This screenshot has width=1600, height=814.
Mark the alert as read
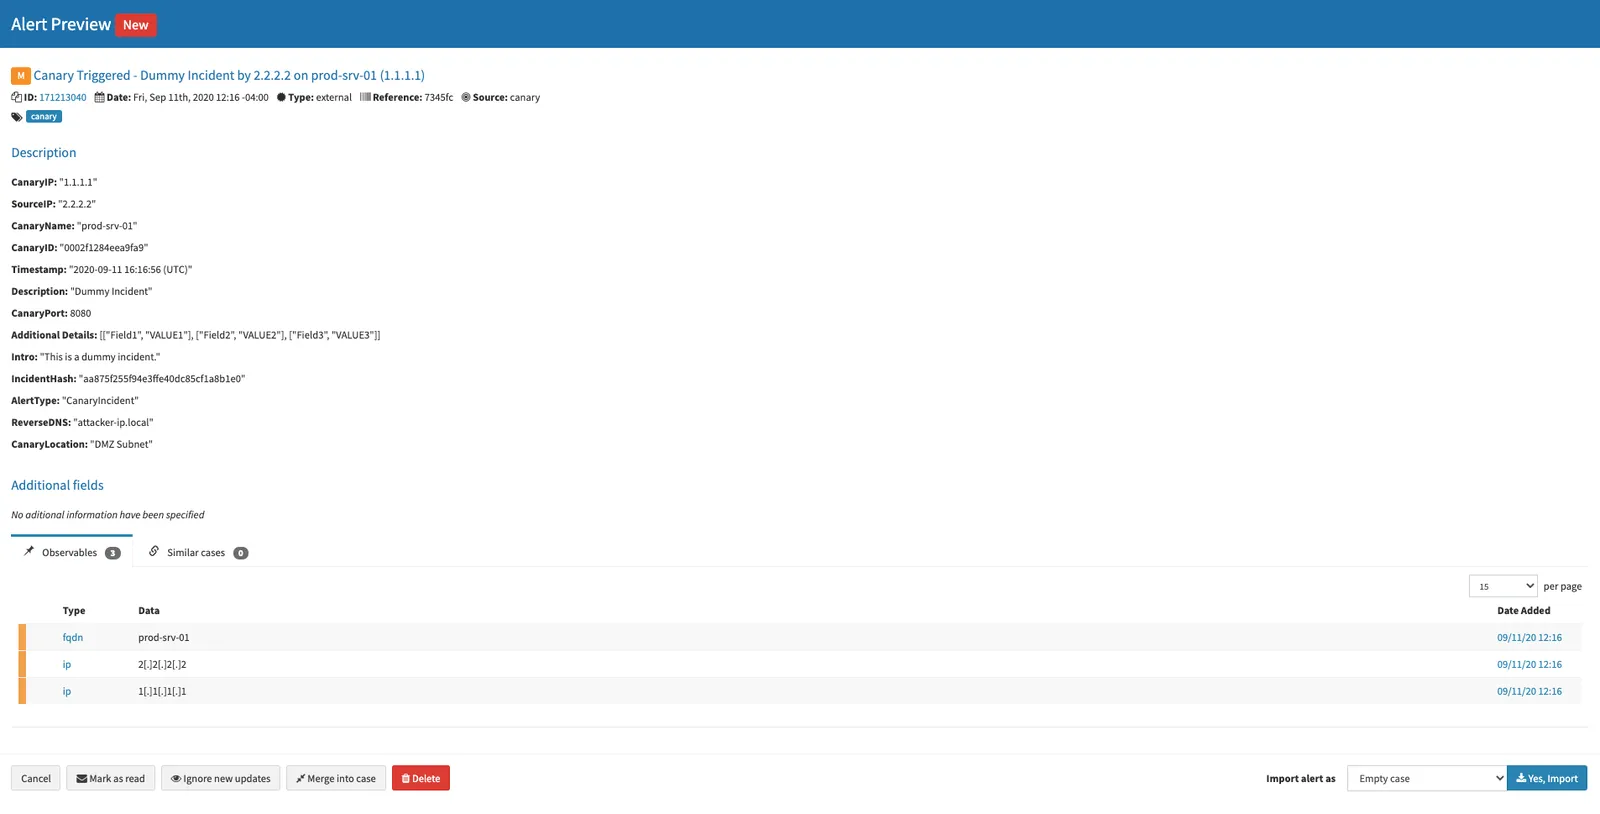pos(110,778)
